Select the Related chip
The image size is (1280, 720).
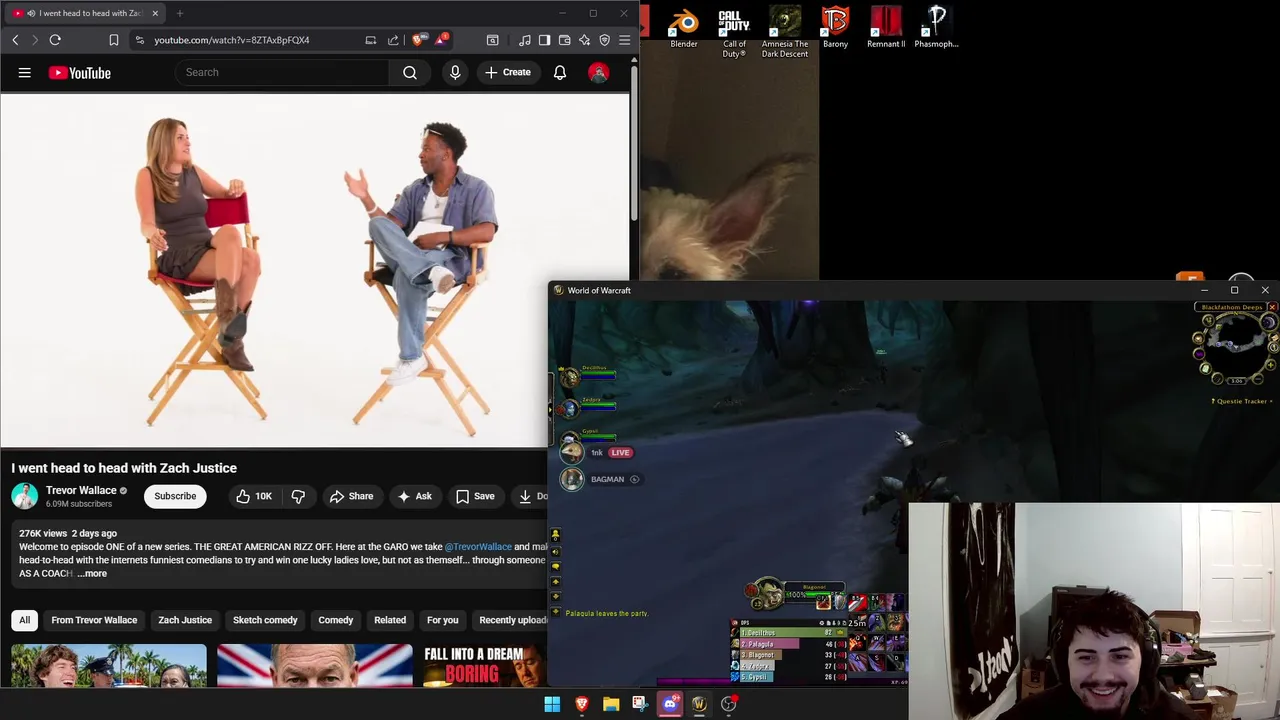390,620
